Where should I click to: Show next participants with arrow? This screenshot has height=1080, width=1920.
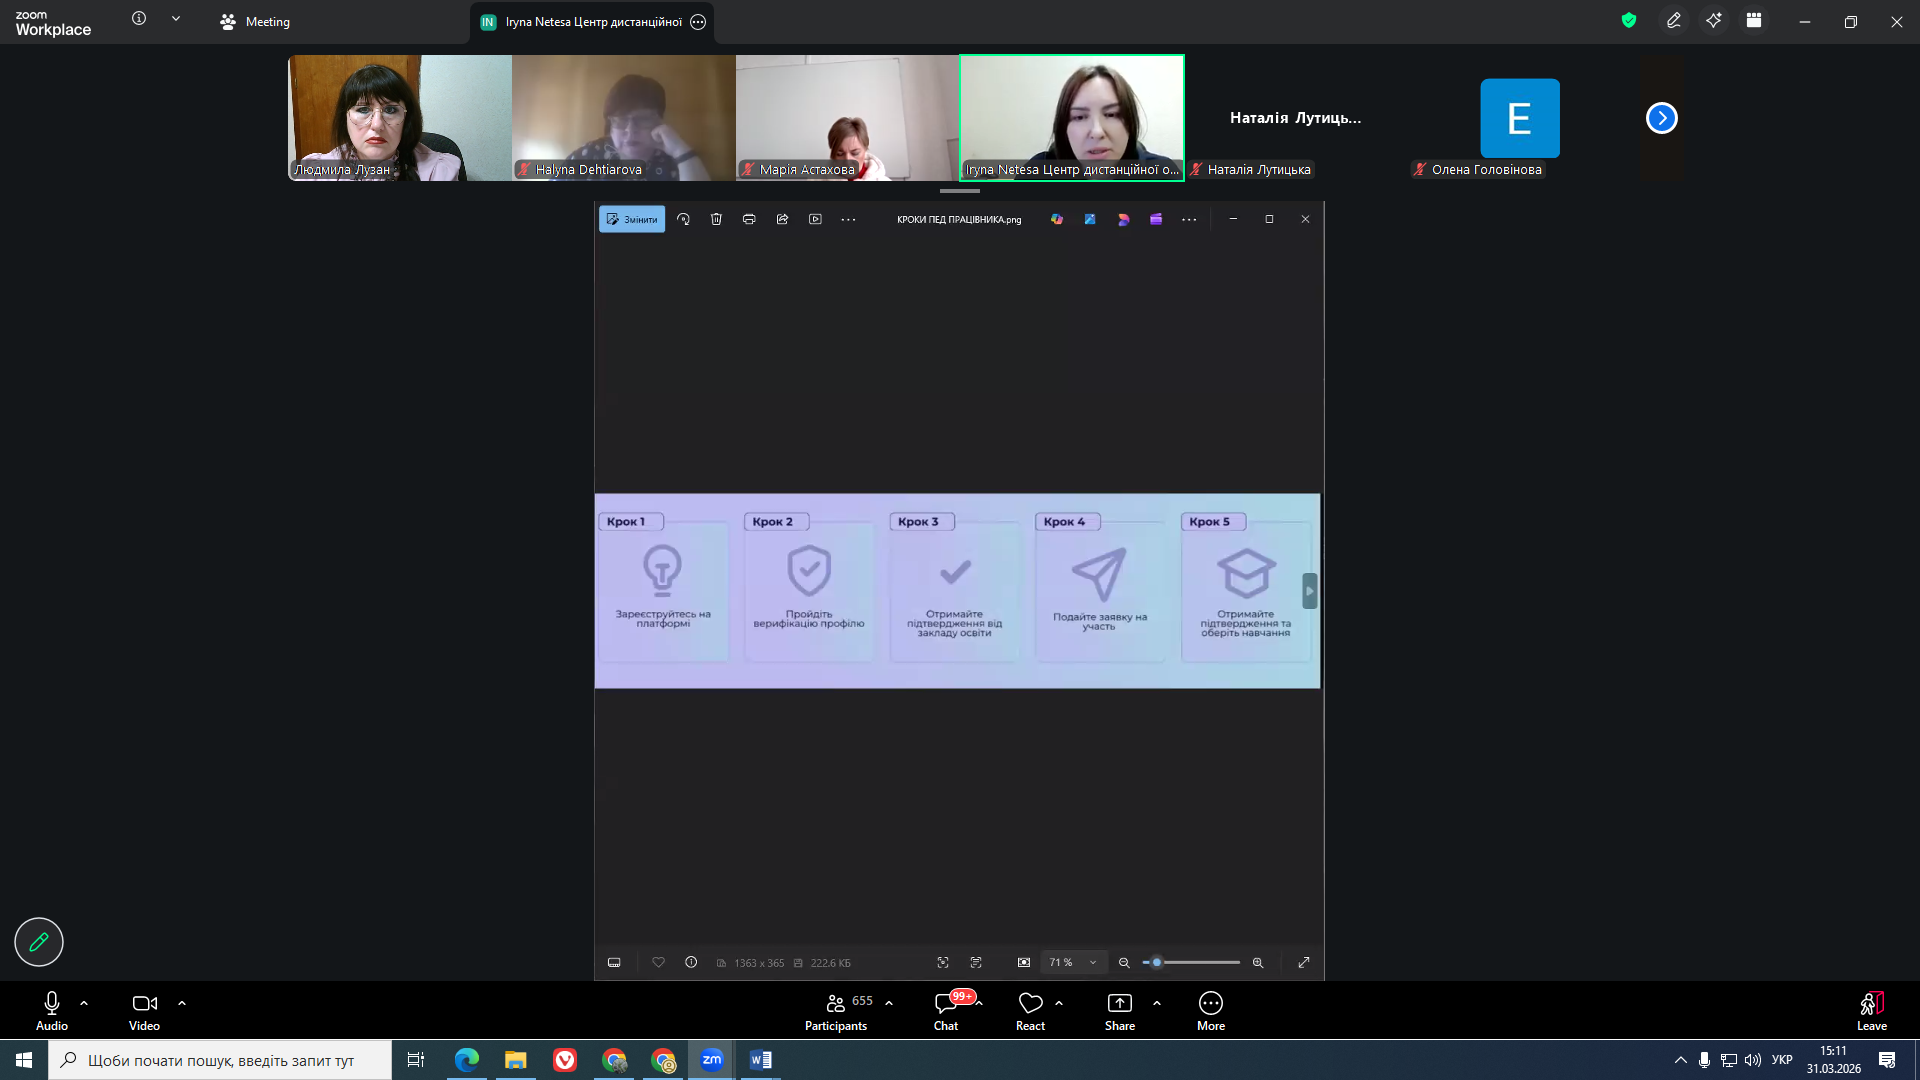coord(1661,118)
